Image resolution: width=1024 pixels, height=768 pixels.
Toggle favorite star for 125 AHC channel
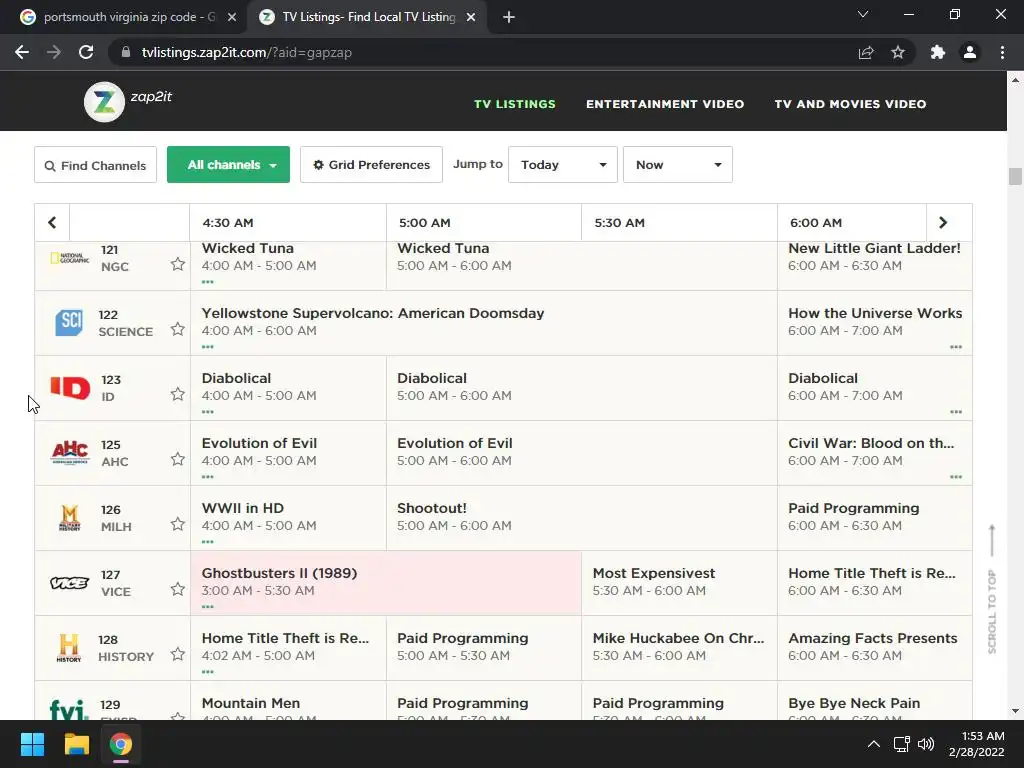(178, 459)
